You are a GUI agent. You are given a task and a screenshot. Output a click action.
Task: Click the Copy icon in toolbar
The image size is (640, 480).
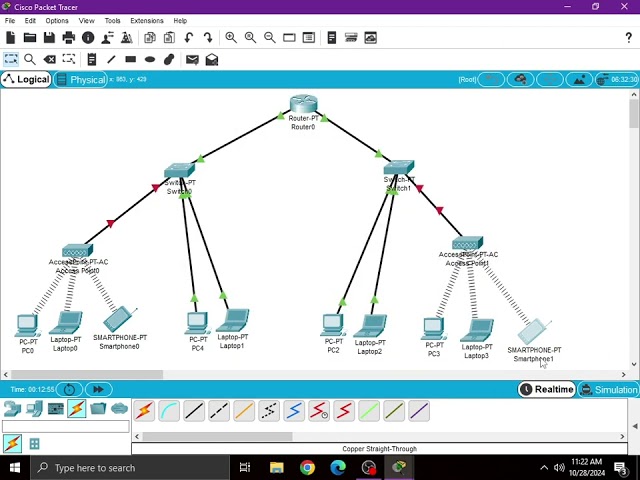click(x=150, y=38)
